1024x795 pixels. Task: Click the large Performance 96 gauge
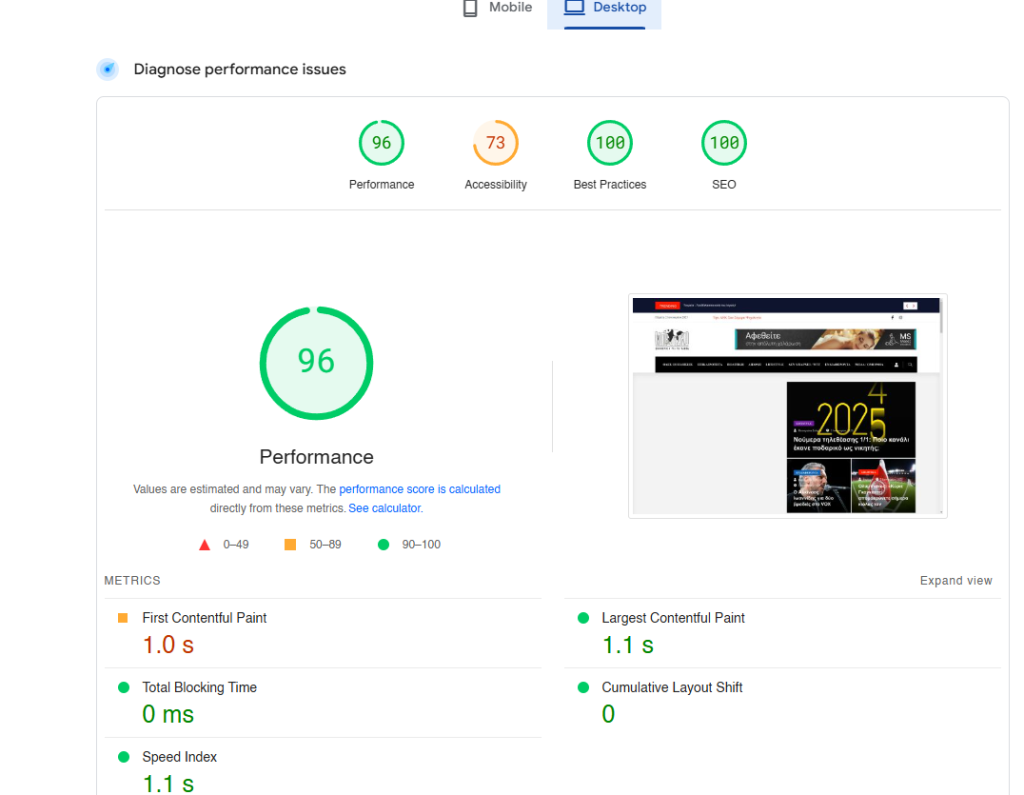click(316, 363)
